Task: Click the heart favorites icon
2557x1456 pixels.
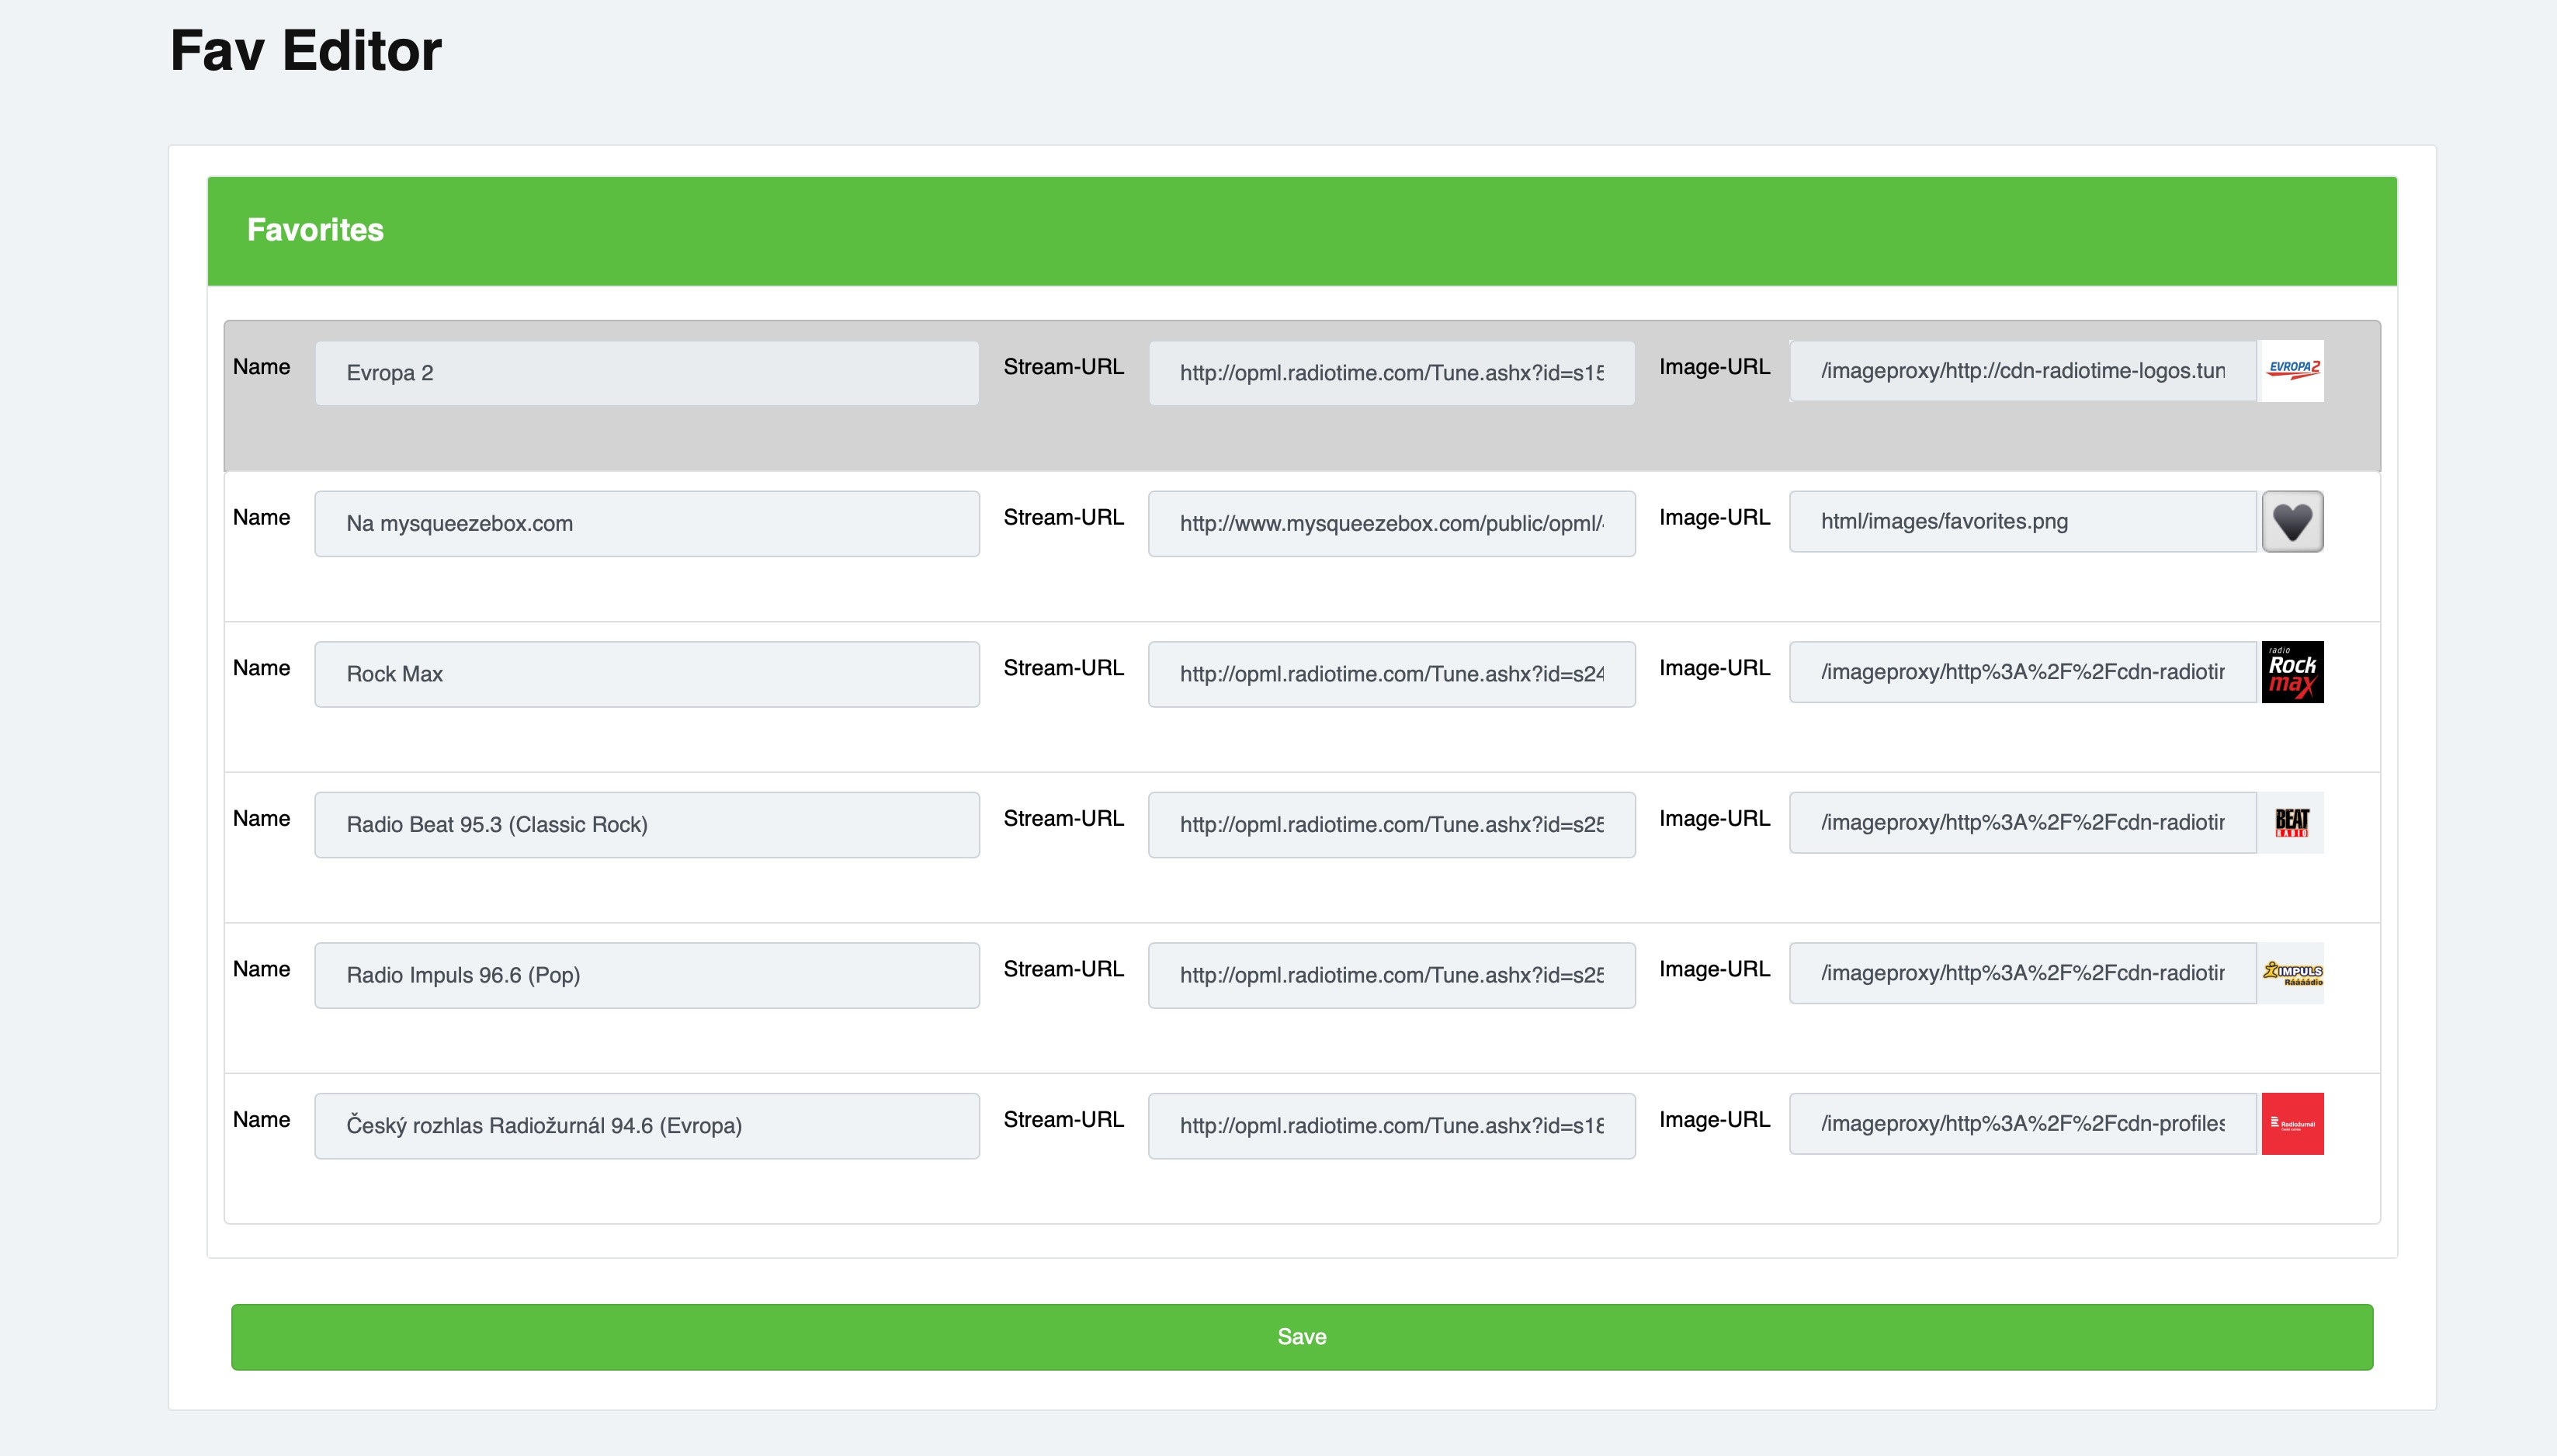Action: (2292, 521)
